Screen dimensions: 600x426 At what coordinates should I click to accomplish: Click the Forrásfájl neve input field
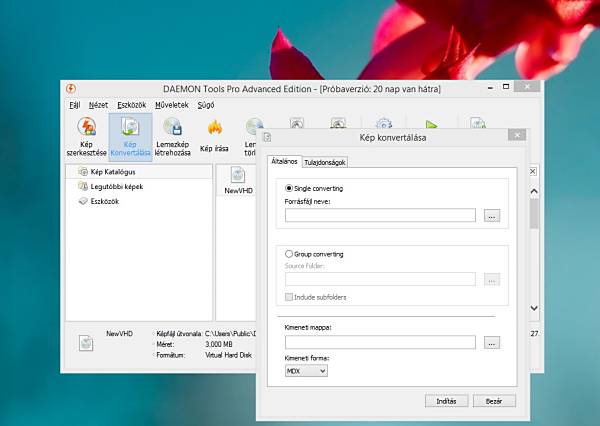(380, 215)
